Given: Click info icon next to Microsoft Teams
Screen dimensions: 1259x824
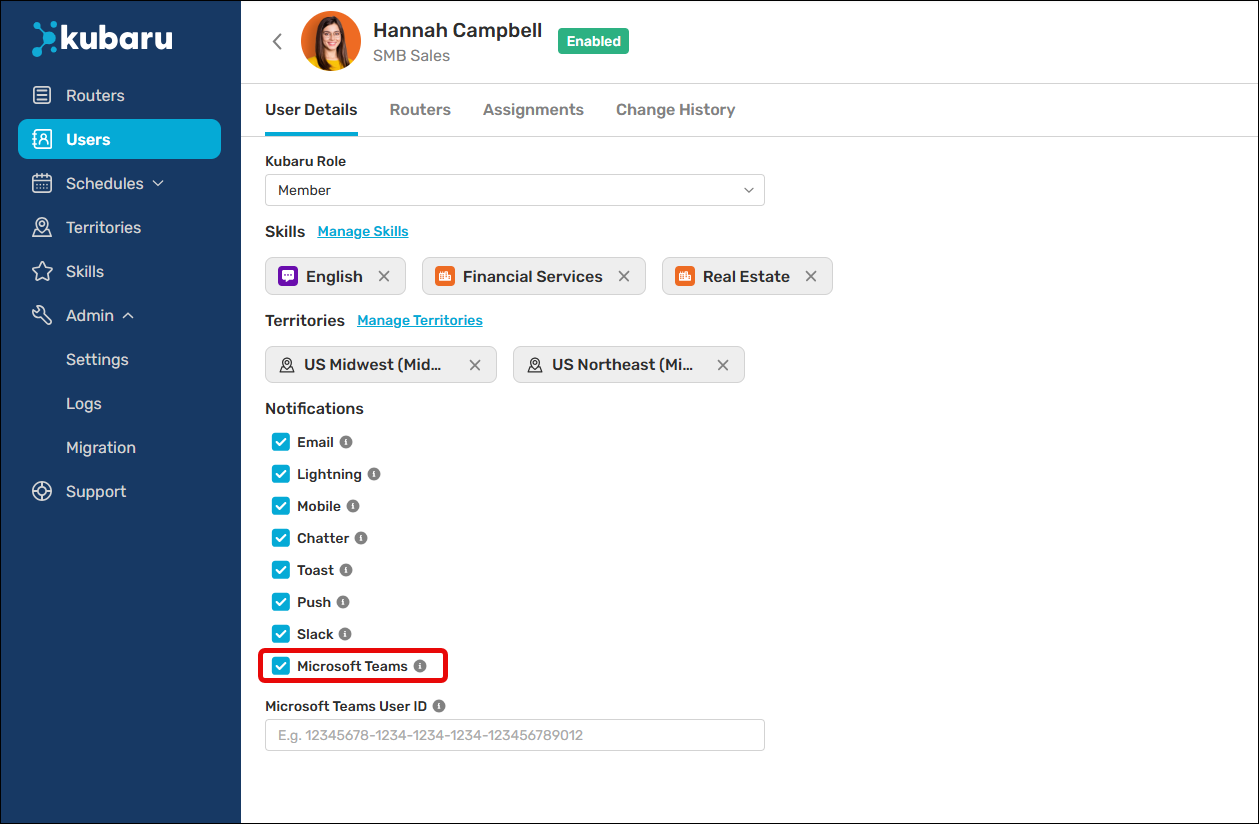Looking at the screenshot, I should point(420,666).
